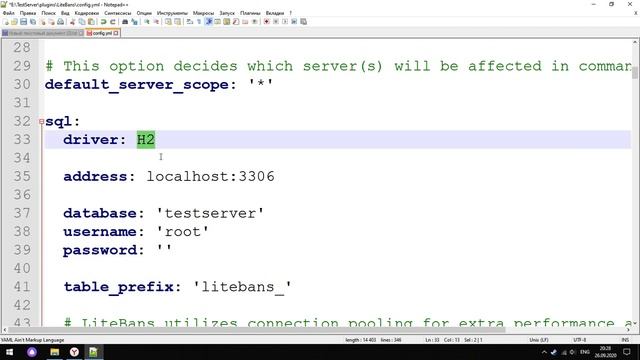Click the Copy toolbar icon
Viewport: 640px width, 360px height.
tap(82, 22)
